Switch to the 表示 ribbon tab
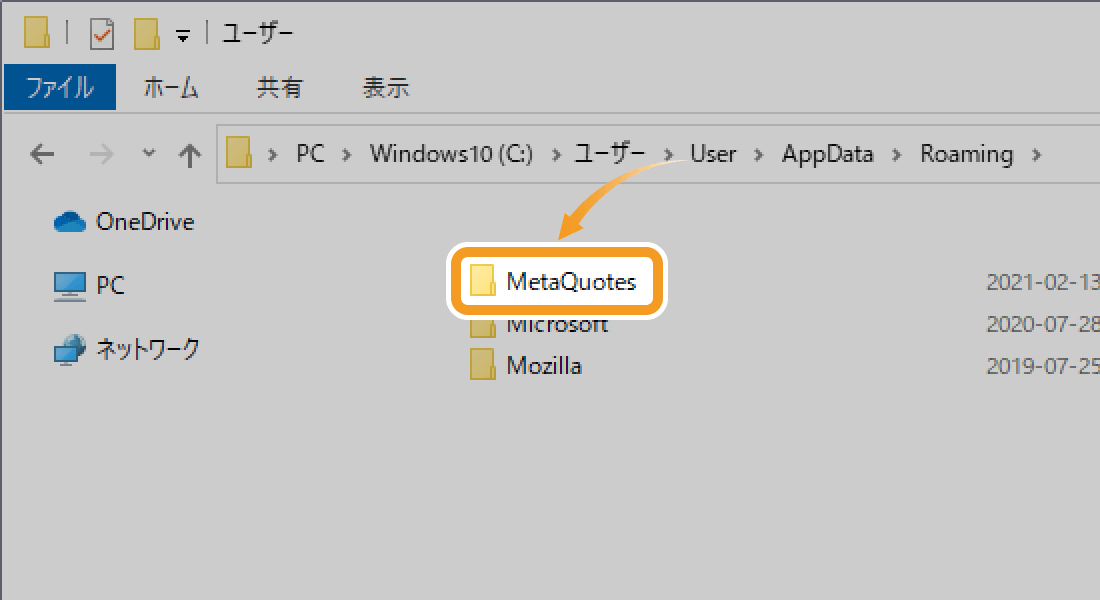 tap(385, 88)
